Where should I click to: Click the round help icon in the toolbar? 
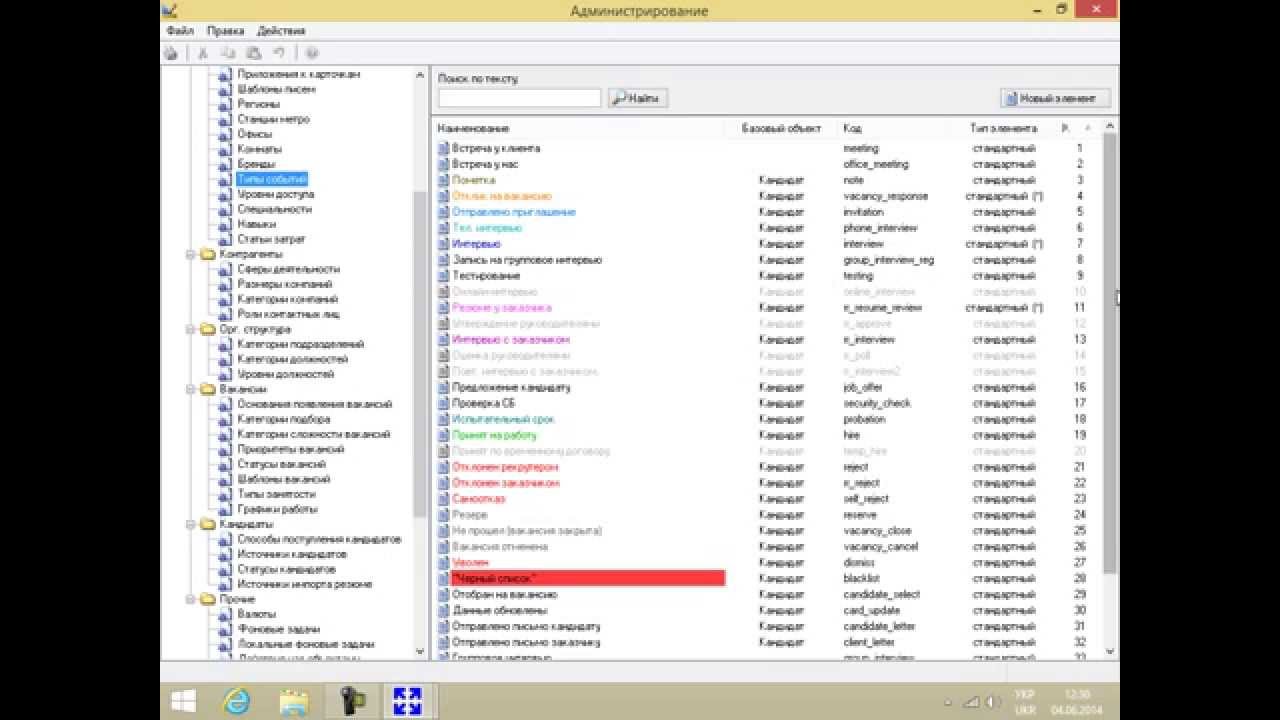[312, 53]
